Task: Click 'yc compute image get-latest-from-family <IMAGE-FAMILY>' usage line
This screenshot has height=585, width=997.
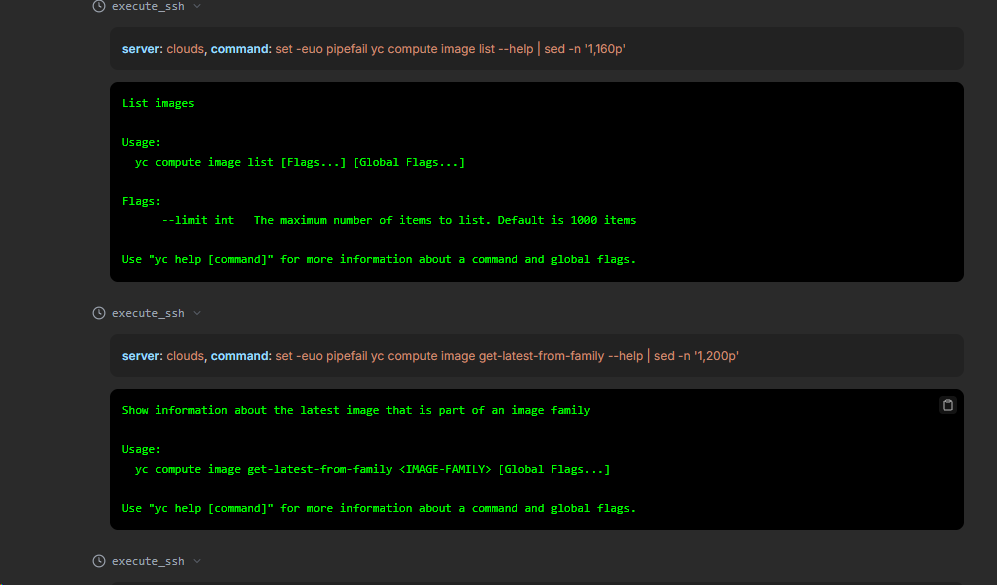Action: 372,469
